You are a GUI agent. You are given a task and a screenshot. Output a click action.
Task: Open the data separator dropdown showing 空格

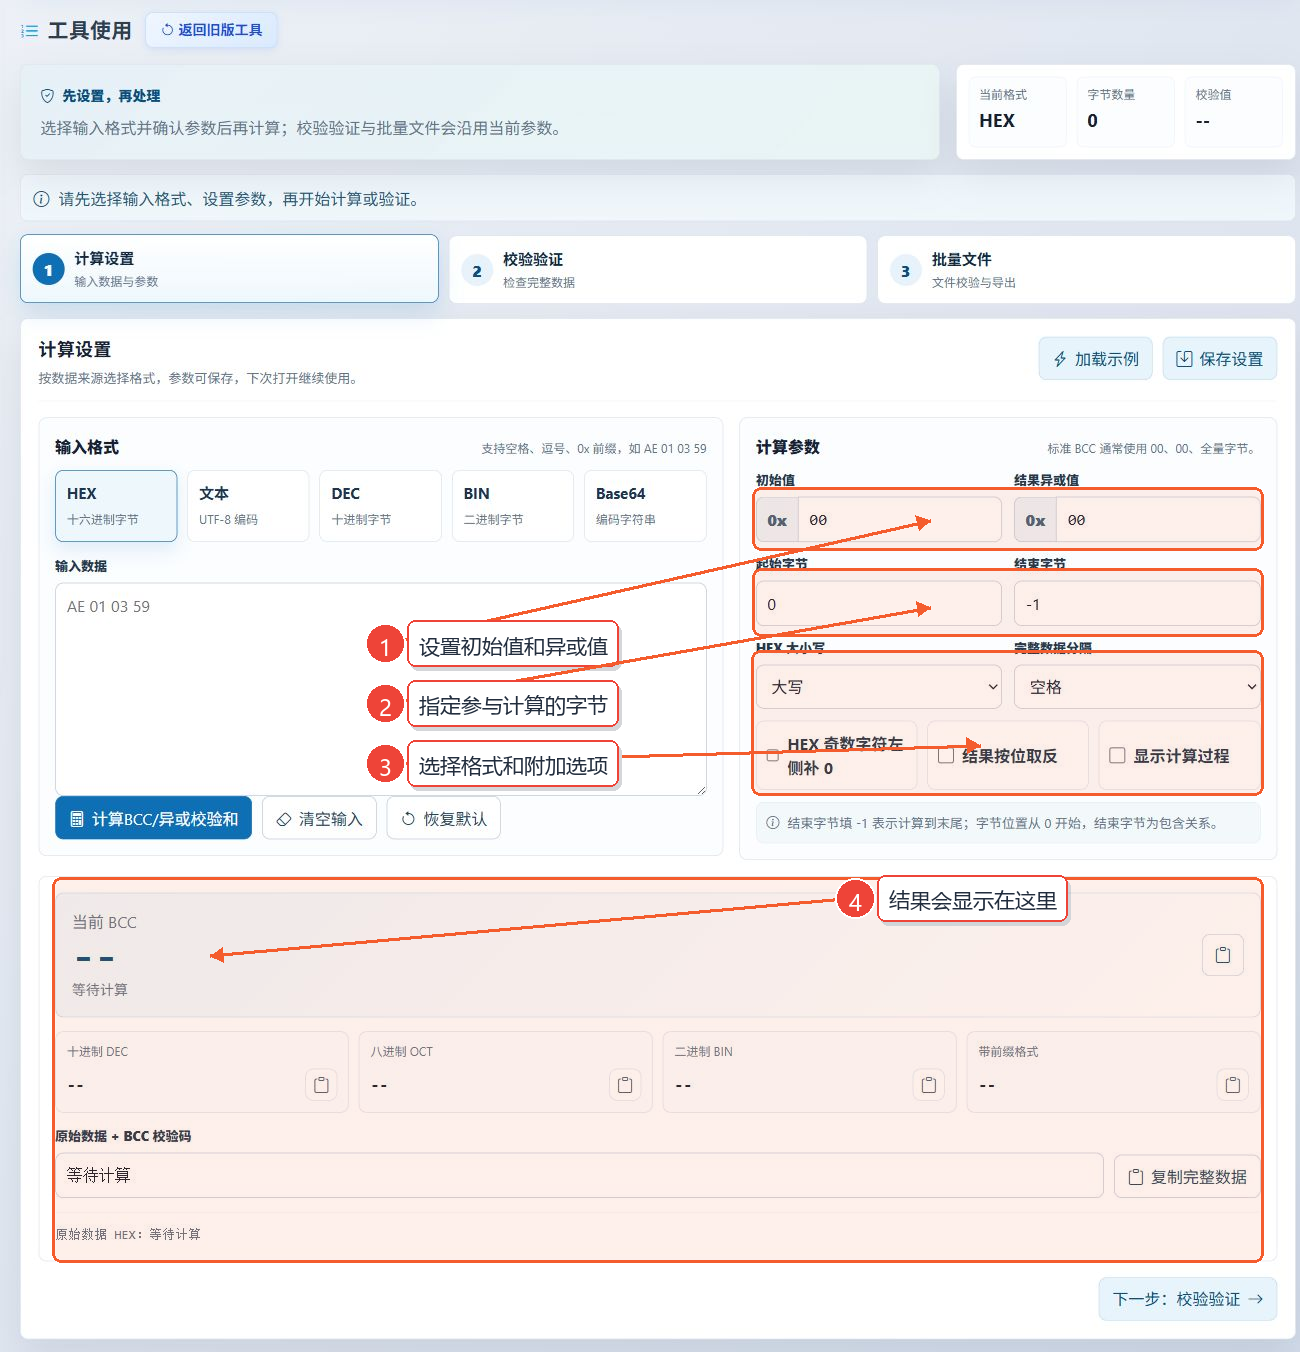1137,687
